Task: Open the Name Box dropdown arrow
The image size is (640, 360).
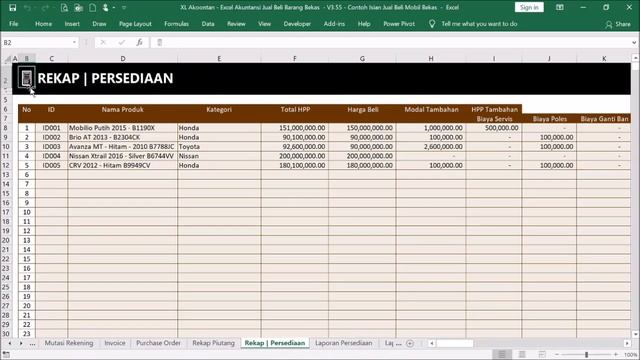Action: point(74,42)
